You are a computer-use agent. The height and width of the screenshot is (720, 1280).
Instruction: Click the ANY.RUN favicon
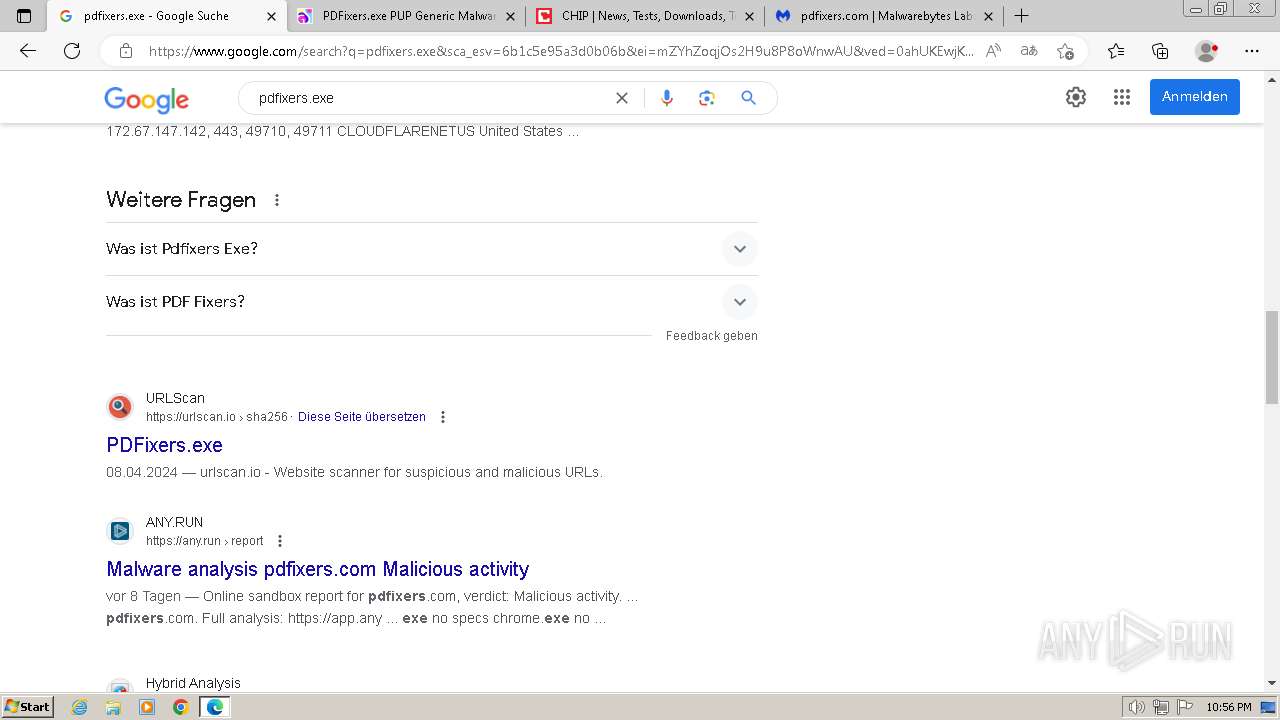[x=120, y=531]
